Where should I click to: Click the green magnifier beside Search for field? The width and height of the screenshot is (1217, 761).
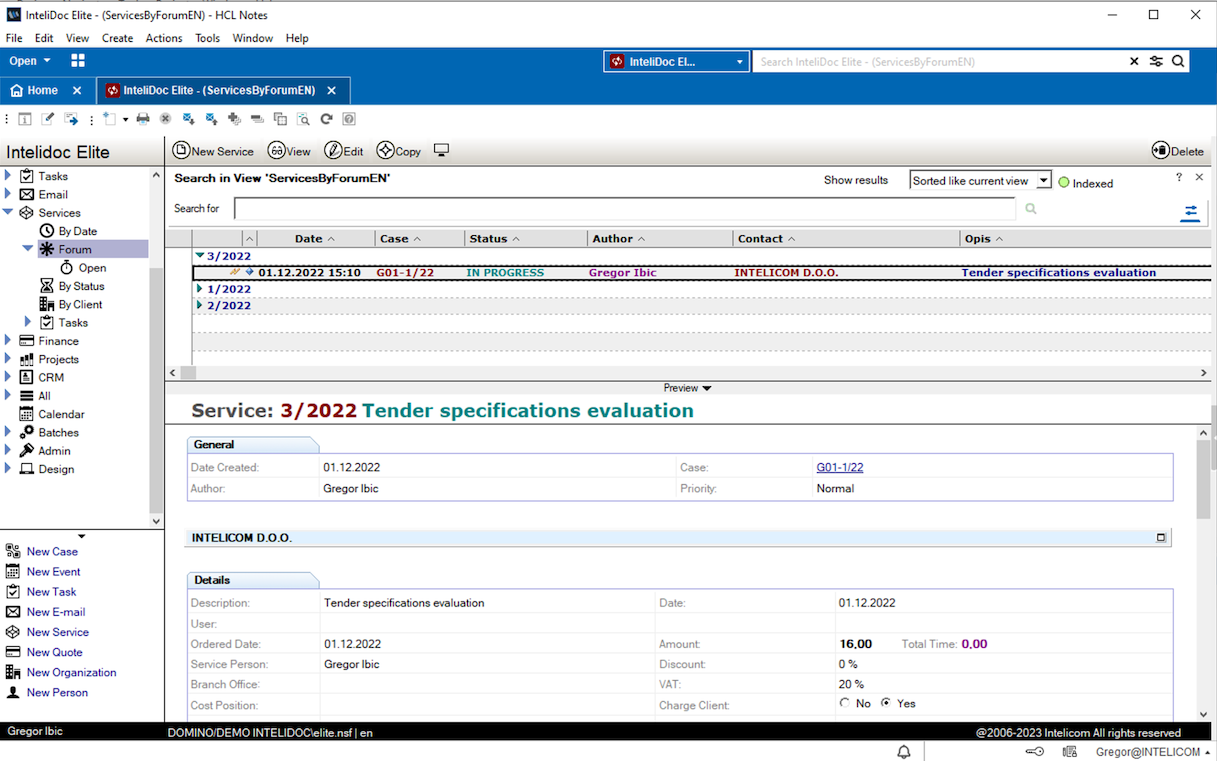pos(1031,209)
